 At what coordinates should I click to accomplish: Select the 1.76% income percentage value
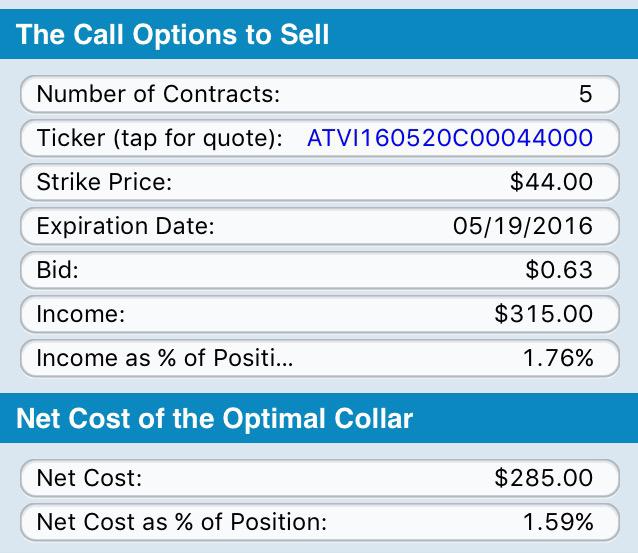[558, 358]
